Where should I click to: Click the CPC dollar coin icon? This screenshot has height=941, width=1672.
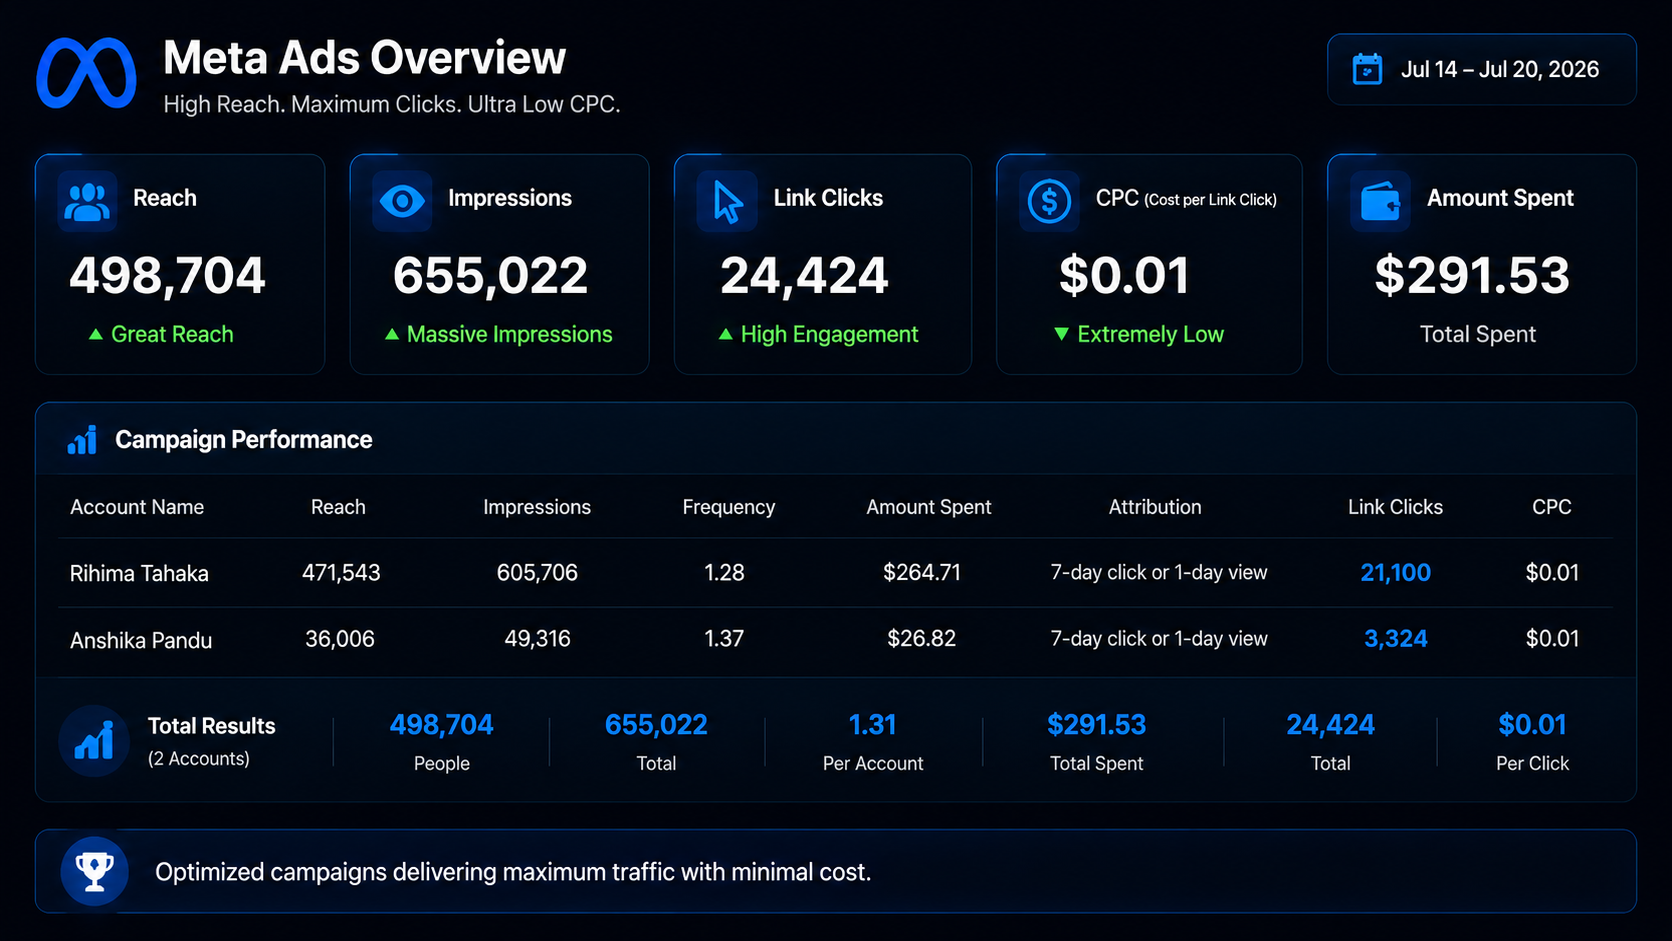pos(1049,201)
